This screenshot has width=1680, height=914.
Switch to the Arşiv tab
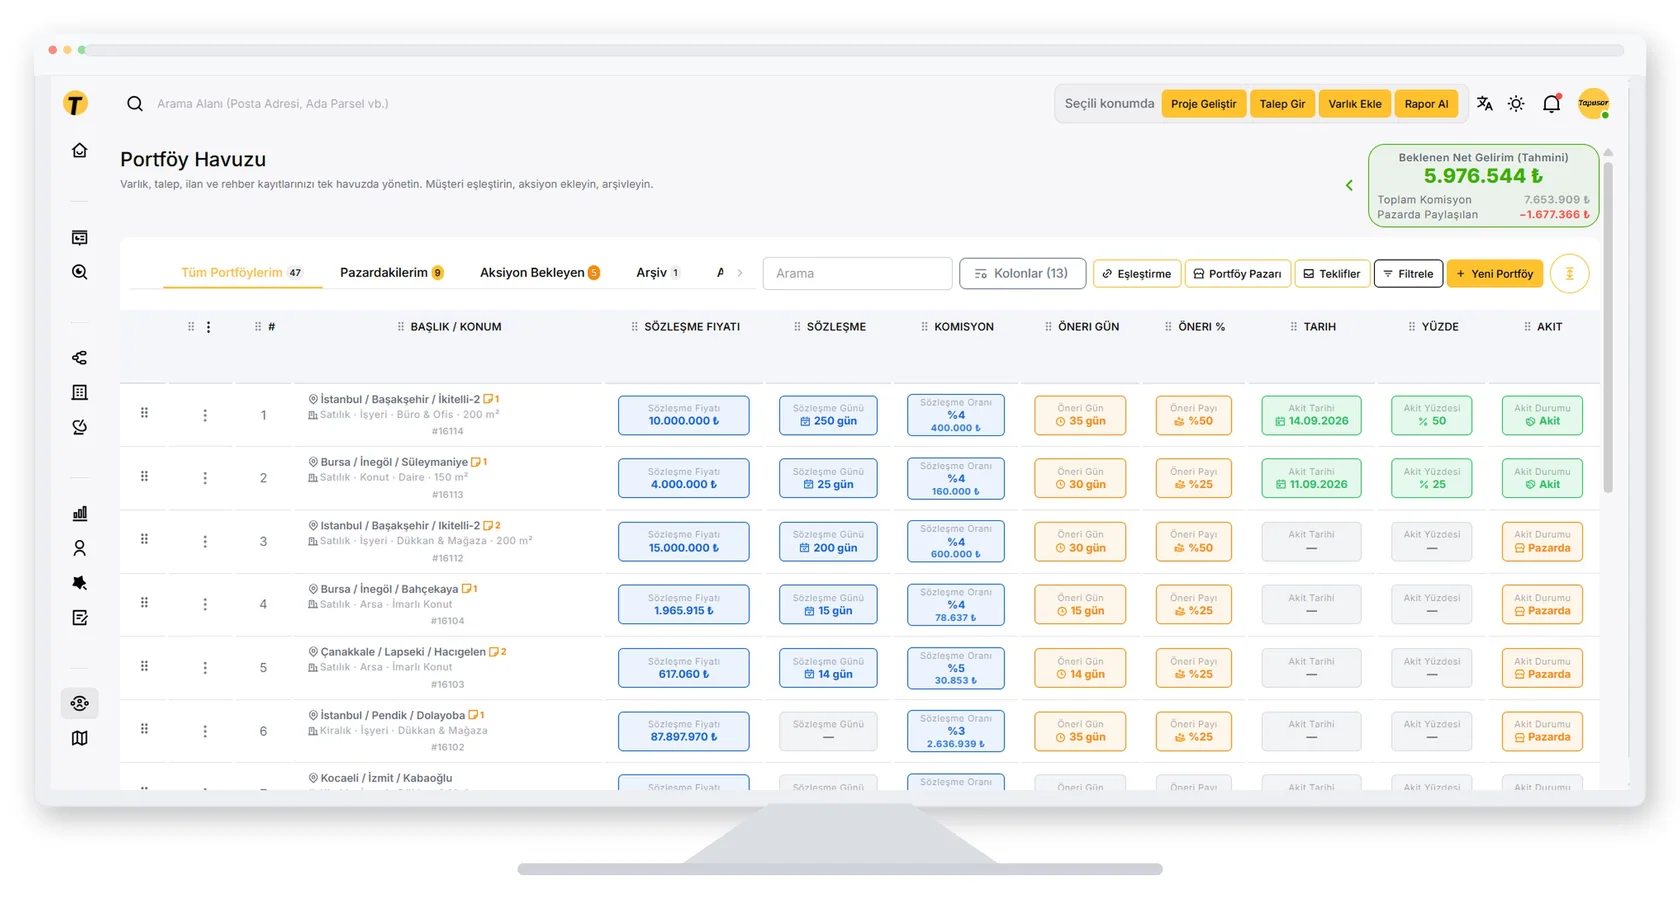click(658, 273)
